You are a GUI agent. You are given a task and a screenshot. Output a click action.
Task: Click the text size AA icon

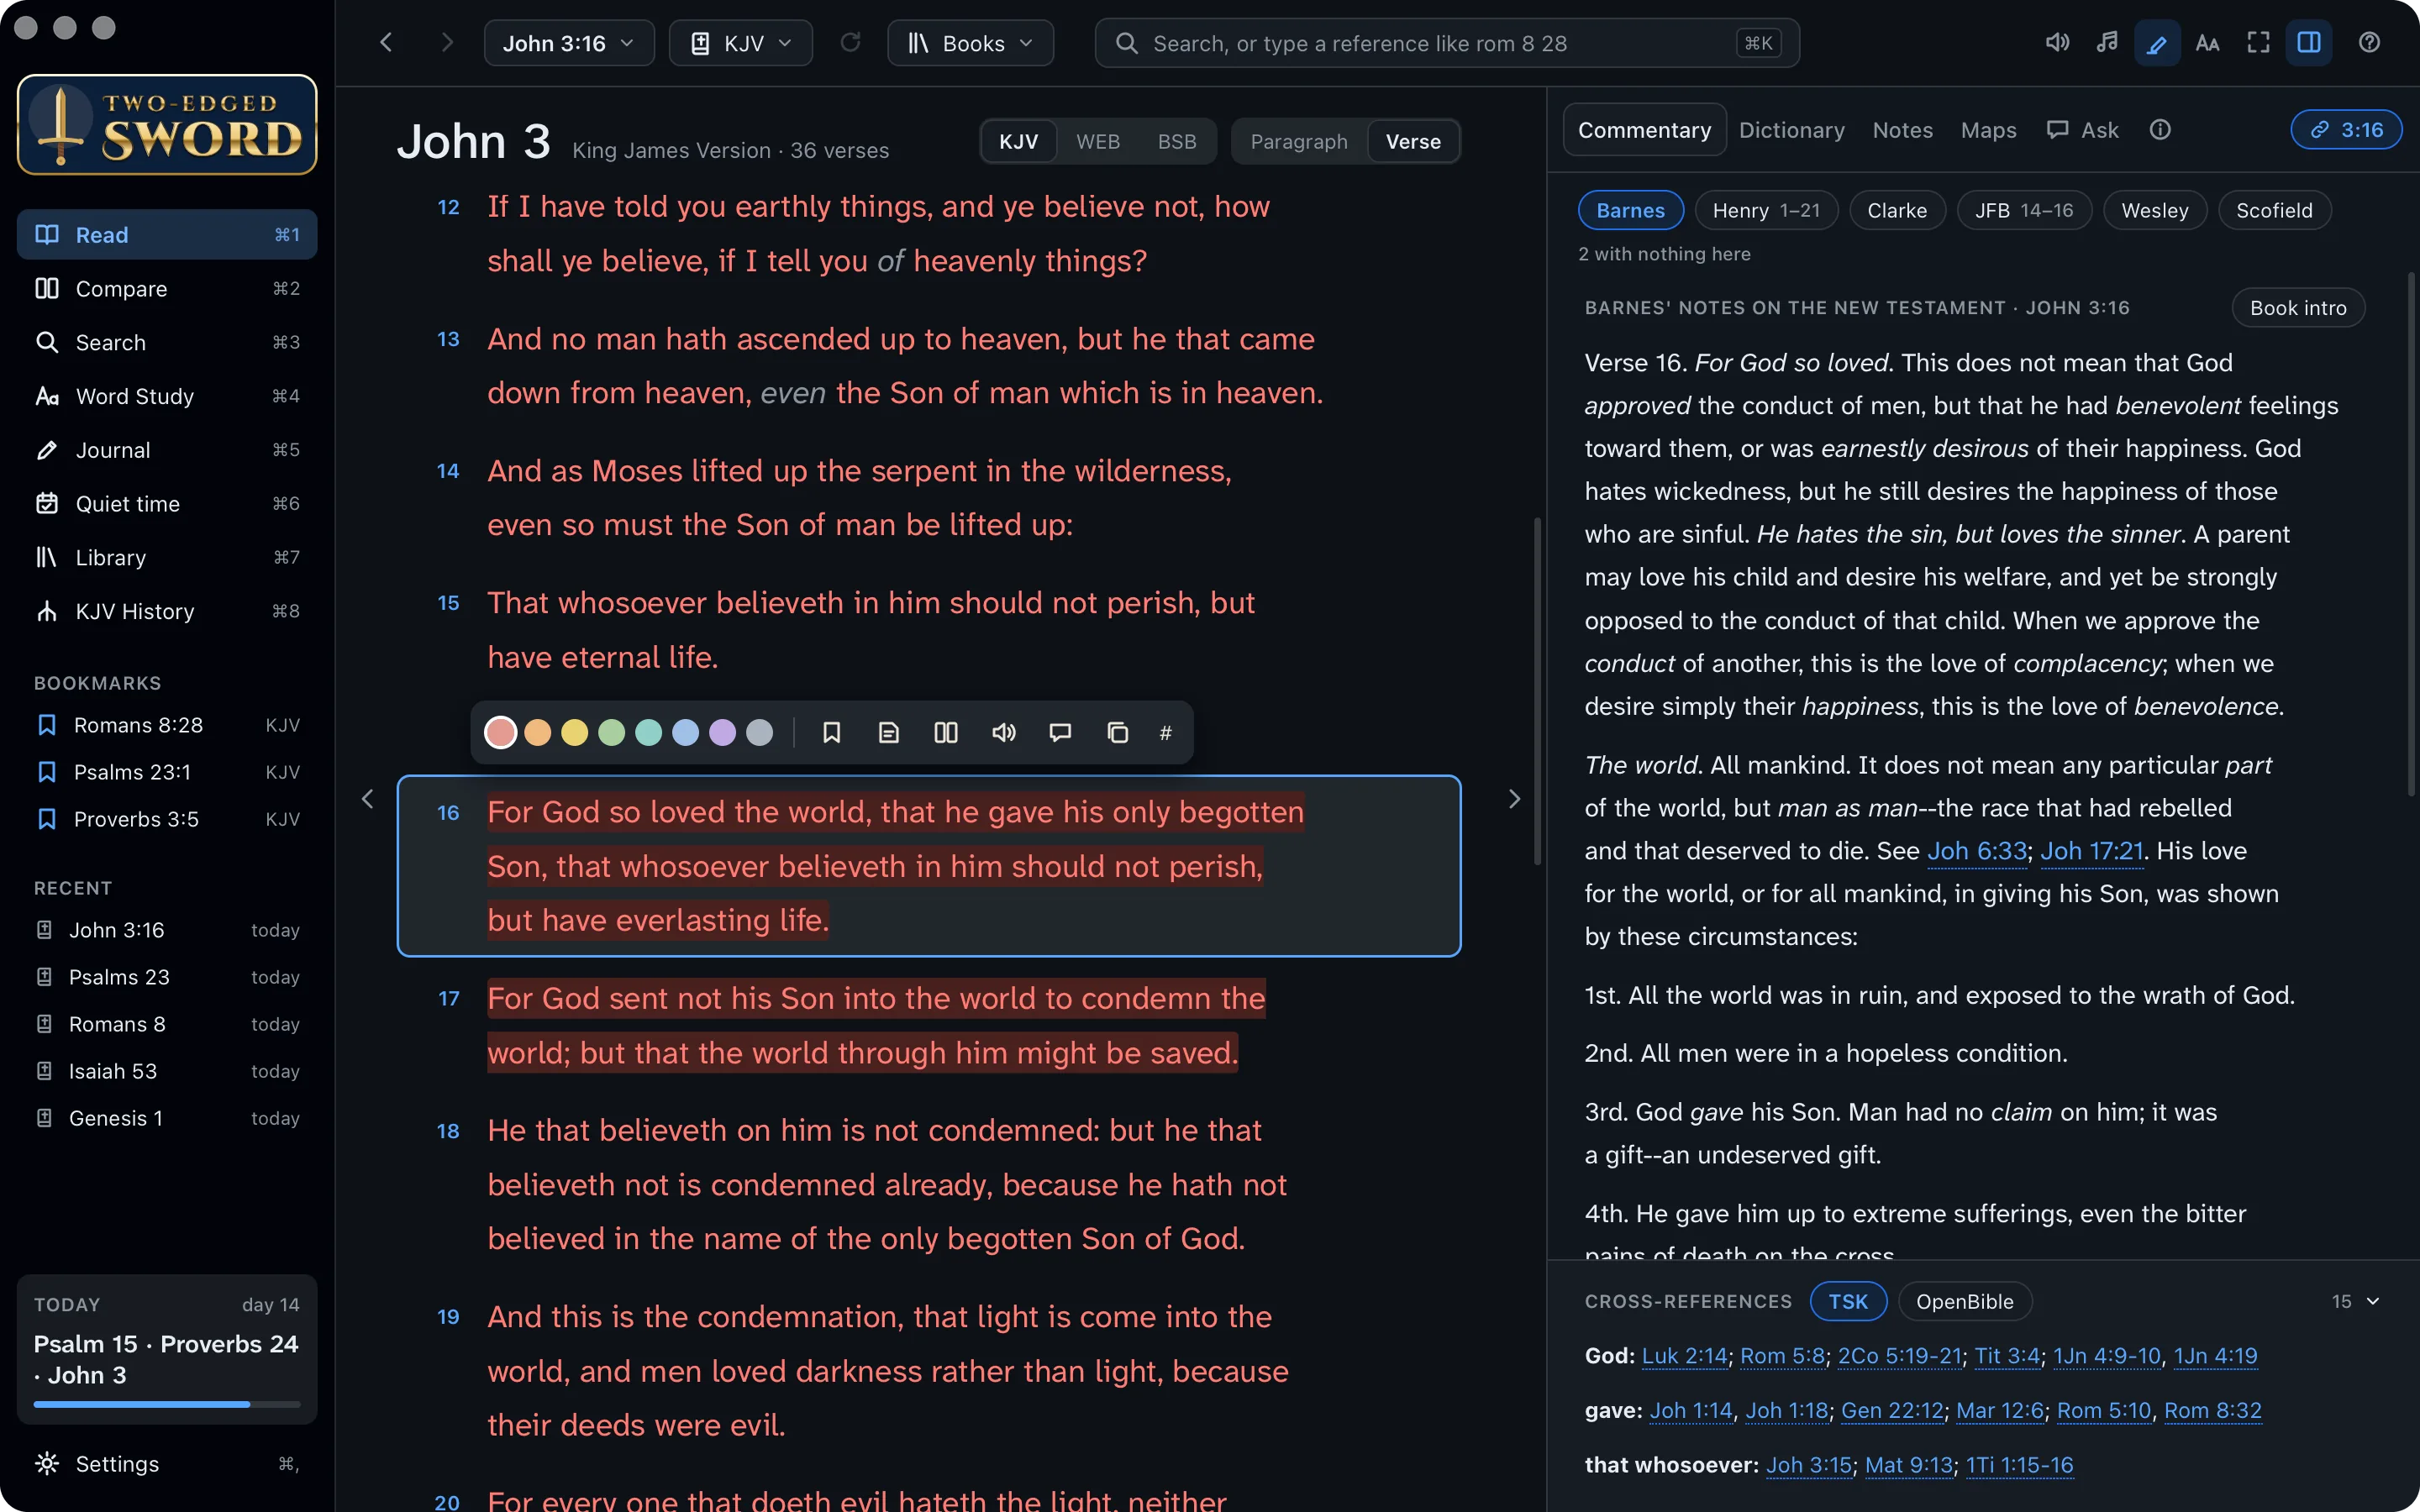point(2208,43)
